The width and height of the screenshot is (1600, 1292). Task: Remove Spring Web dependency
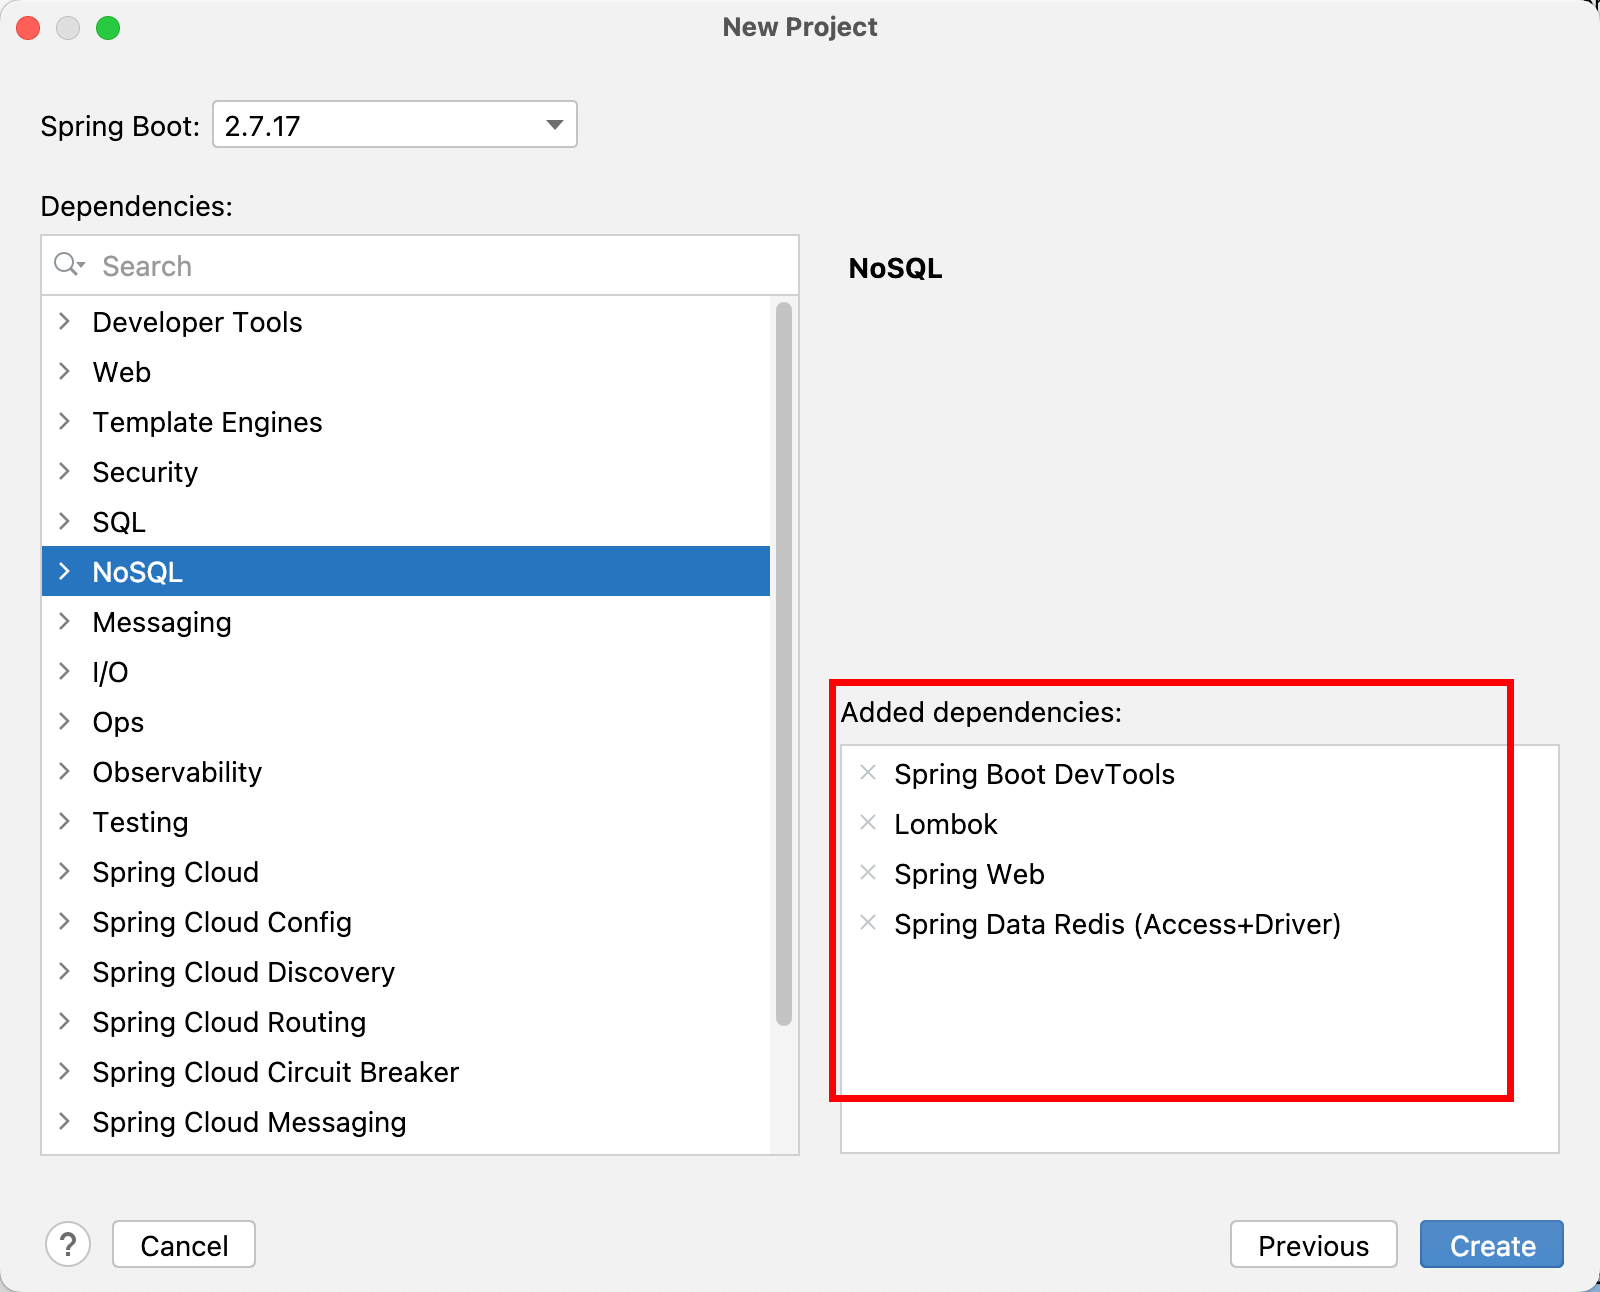coord(868,872)
